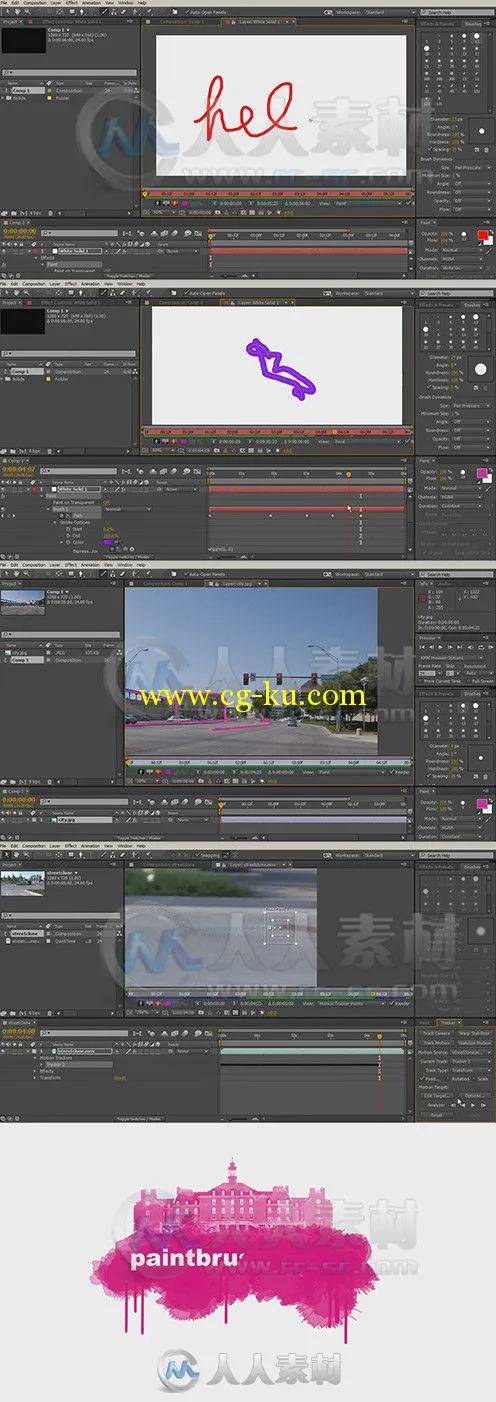The height and width of the screenshot is (1402, 496).
Task: Click the 0:00:00:00 timecode in the red 'hel' timeline
Action: 20,230
